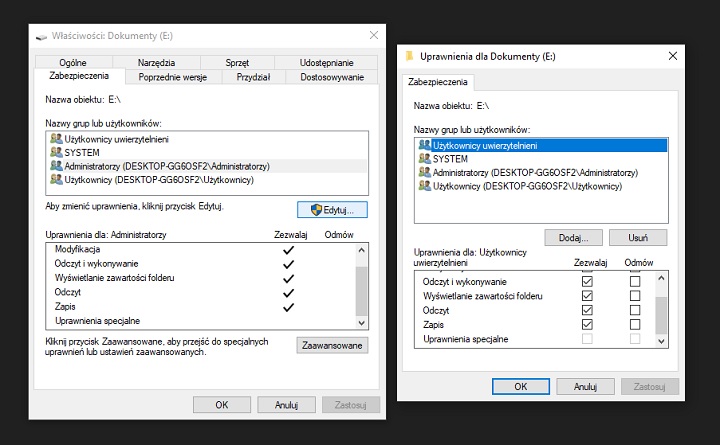Image resolution: width=720 pixels, height=445 pixels.
Task: Select Administratorzy group icon in left dialog
Action: tap(55, 166)
